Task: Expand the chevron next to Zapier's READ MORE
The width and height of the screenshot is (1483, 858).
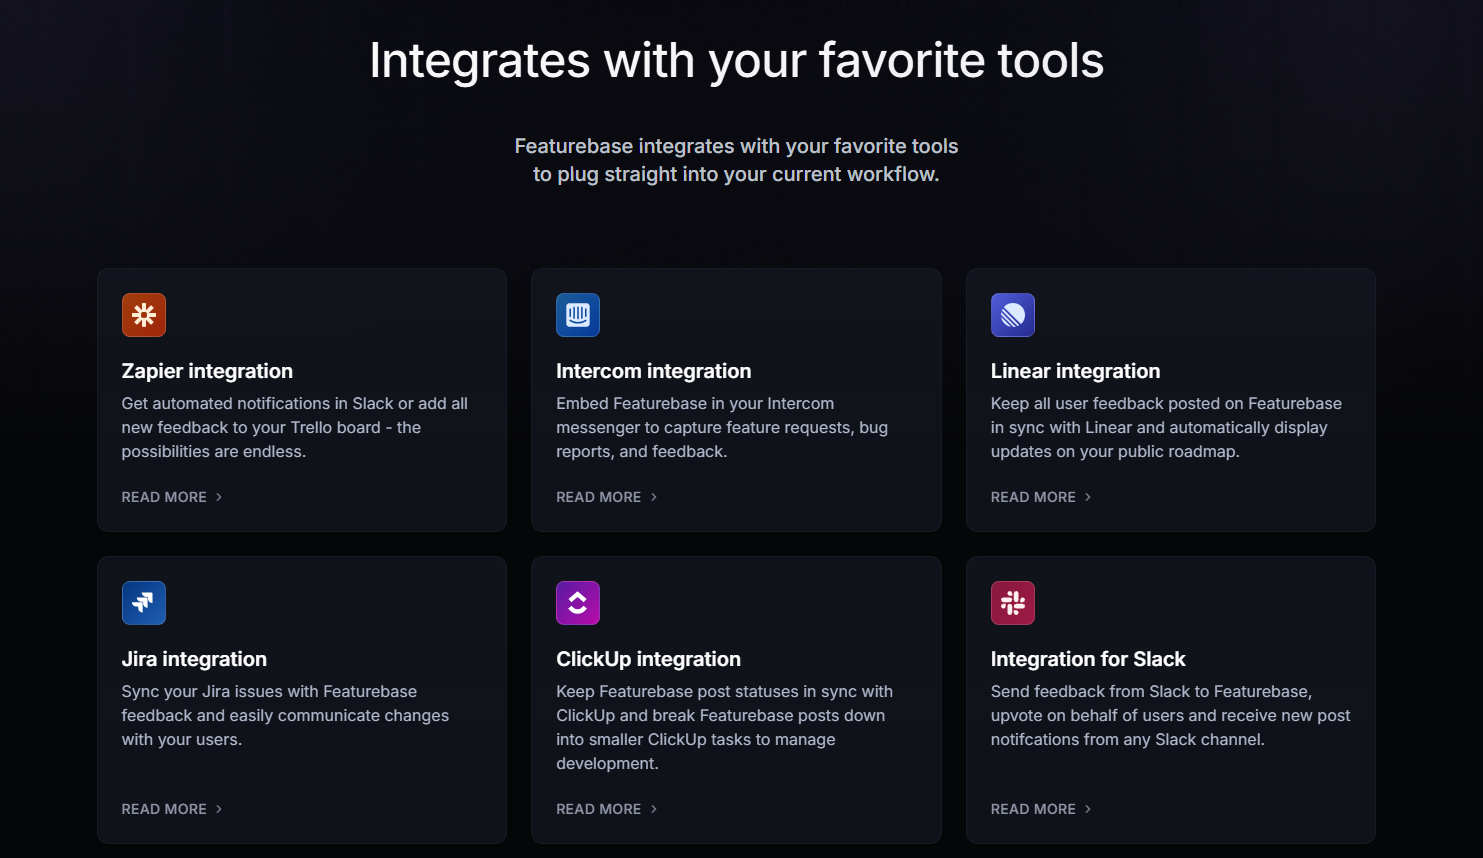Action: point(219,497)
